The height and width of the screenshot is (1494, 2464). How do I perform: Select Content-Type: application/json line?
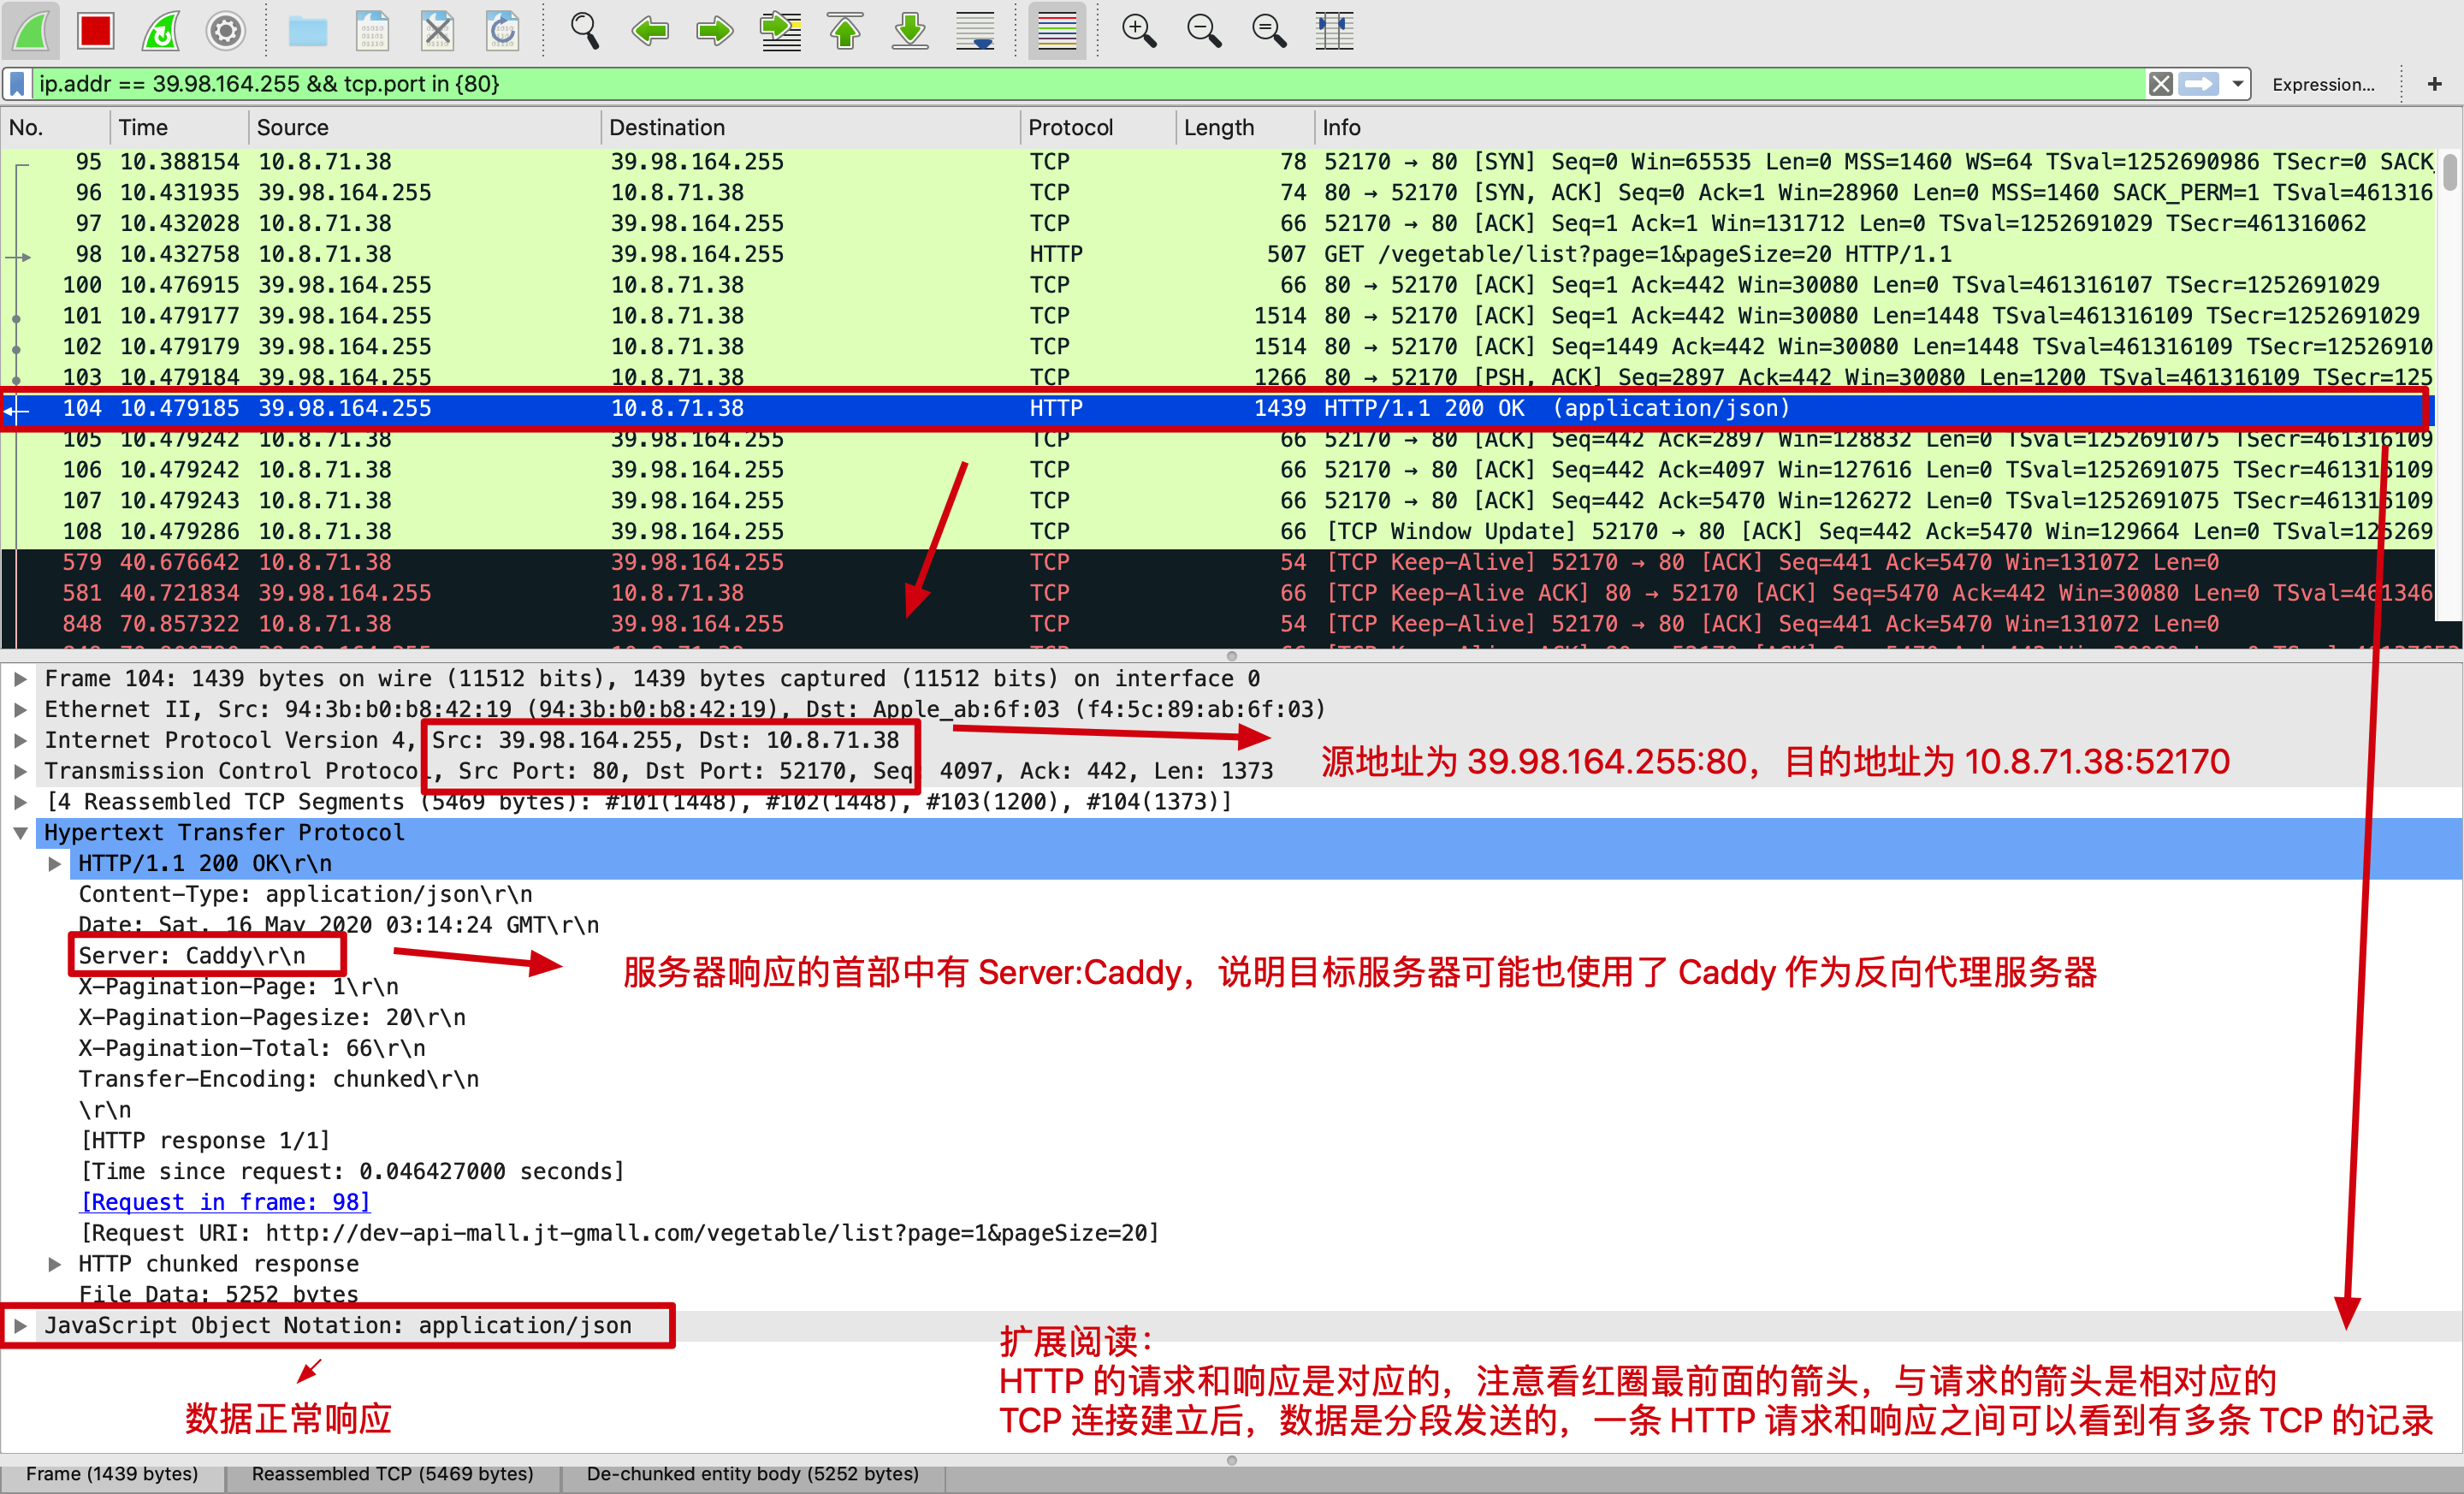tap(305, 894)
